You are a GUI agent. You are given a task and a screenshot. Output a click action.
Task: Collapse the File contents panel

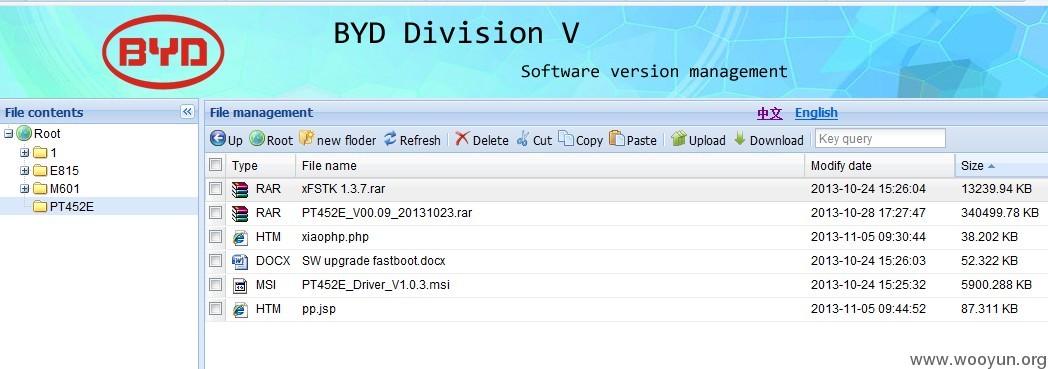(x=188, y=112)
